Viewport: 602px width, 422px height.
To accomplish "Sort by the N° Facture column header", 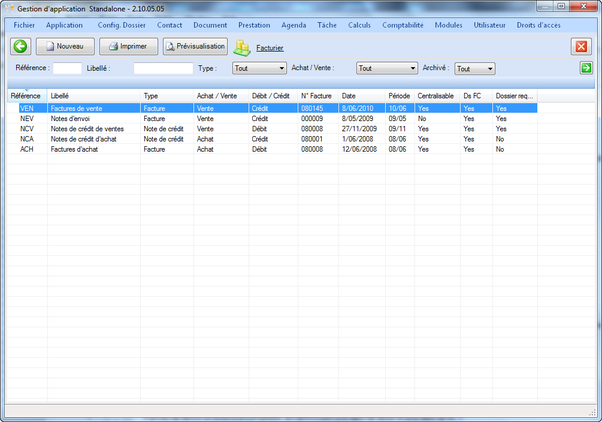I will pyautogui.click(x=317, y=96).
